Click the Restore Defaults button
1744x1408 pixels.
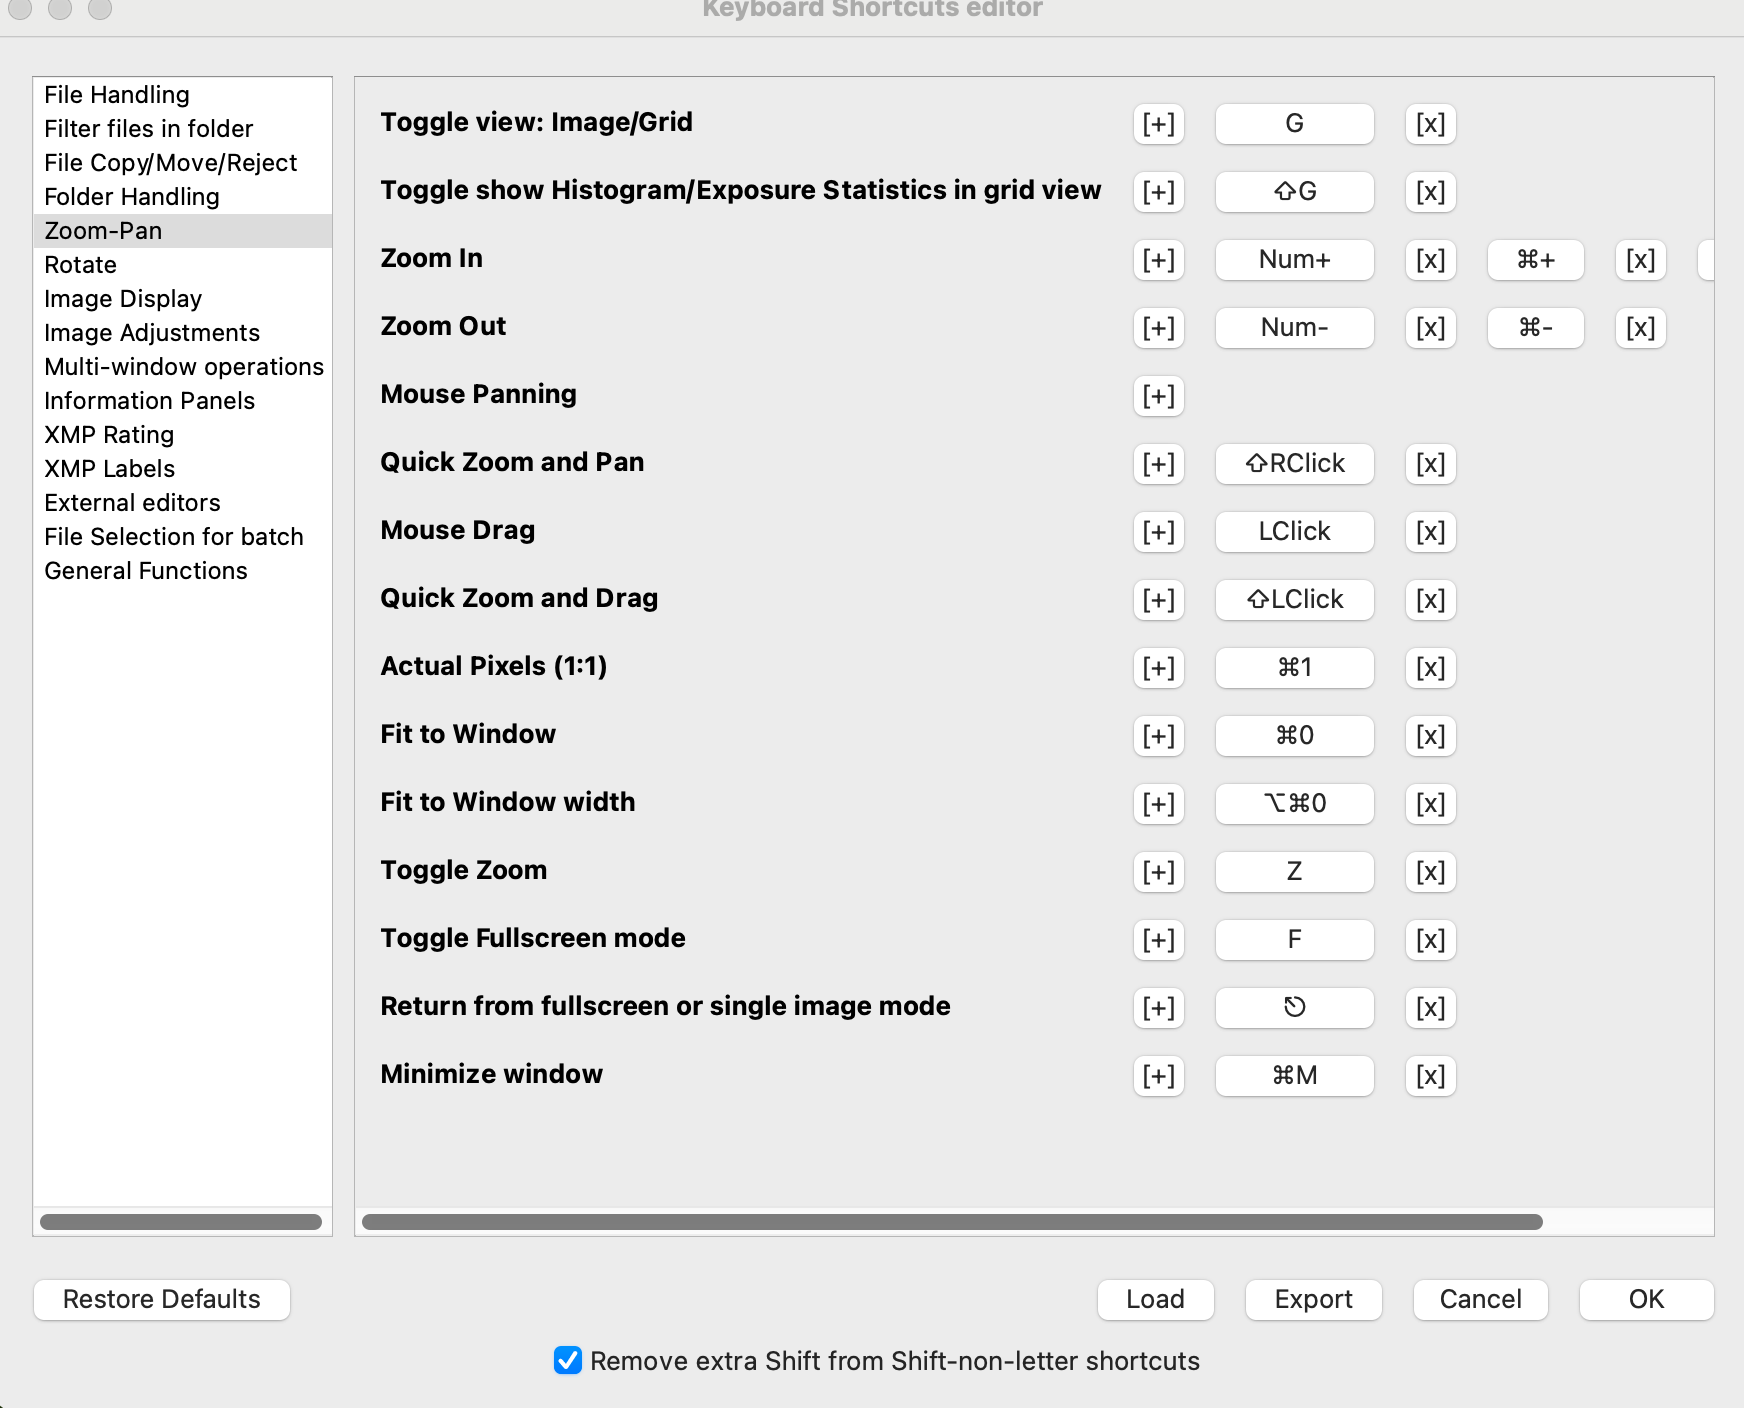(x=162, y=1299)
